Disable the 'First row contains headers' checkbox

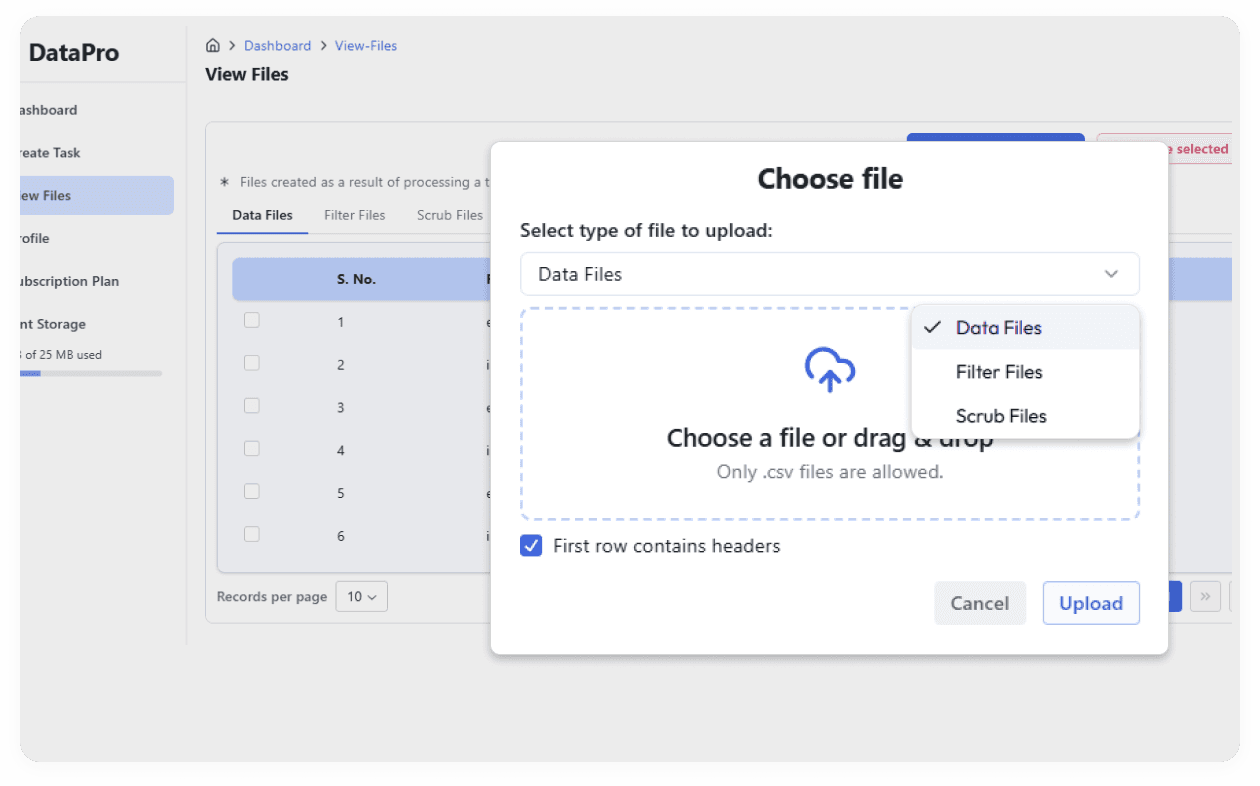click(530, 546)
